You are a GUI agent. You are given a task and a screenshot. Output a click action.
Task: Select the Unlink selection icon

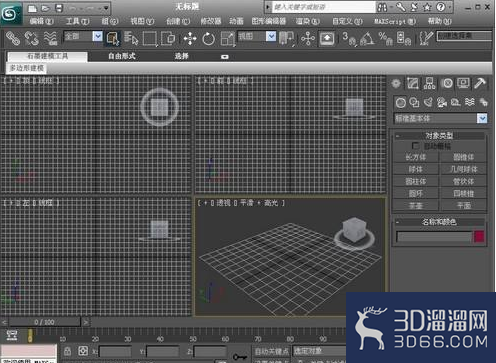(31, 38)
